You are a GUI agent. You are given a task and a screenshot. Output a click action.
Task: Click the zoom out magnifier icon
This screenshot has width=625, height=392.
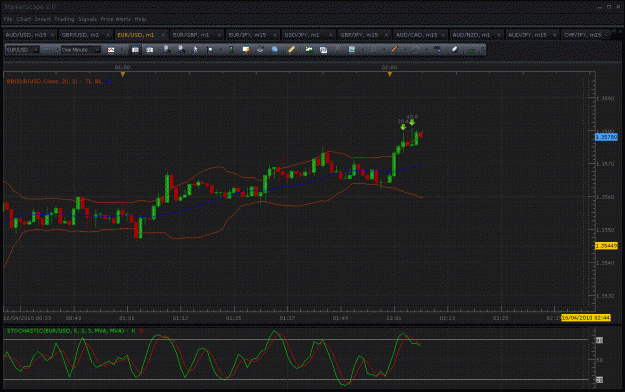[181, 50]
